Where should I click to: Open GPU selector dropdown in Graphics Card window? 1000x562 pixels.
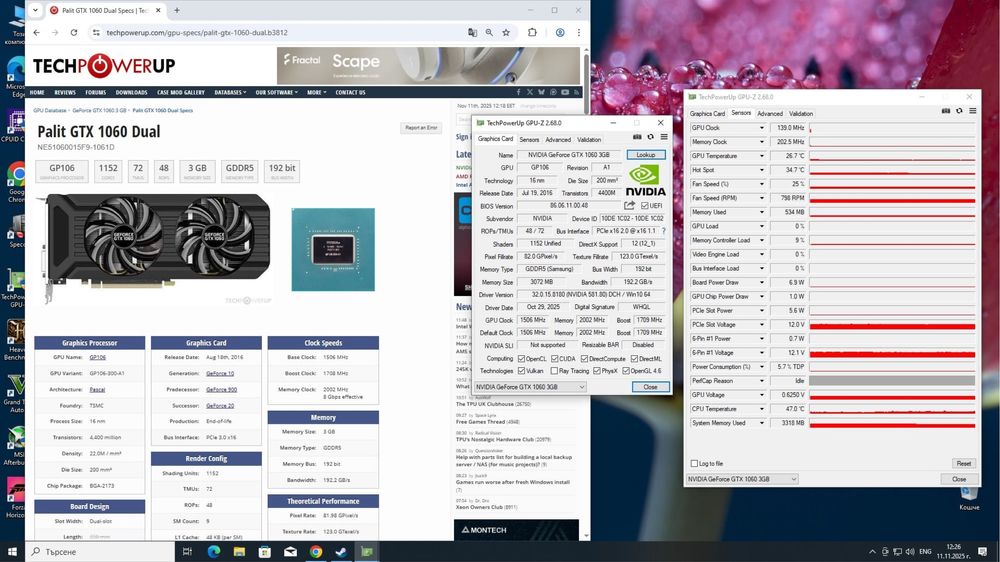coord(530,387)
